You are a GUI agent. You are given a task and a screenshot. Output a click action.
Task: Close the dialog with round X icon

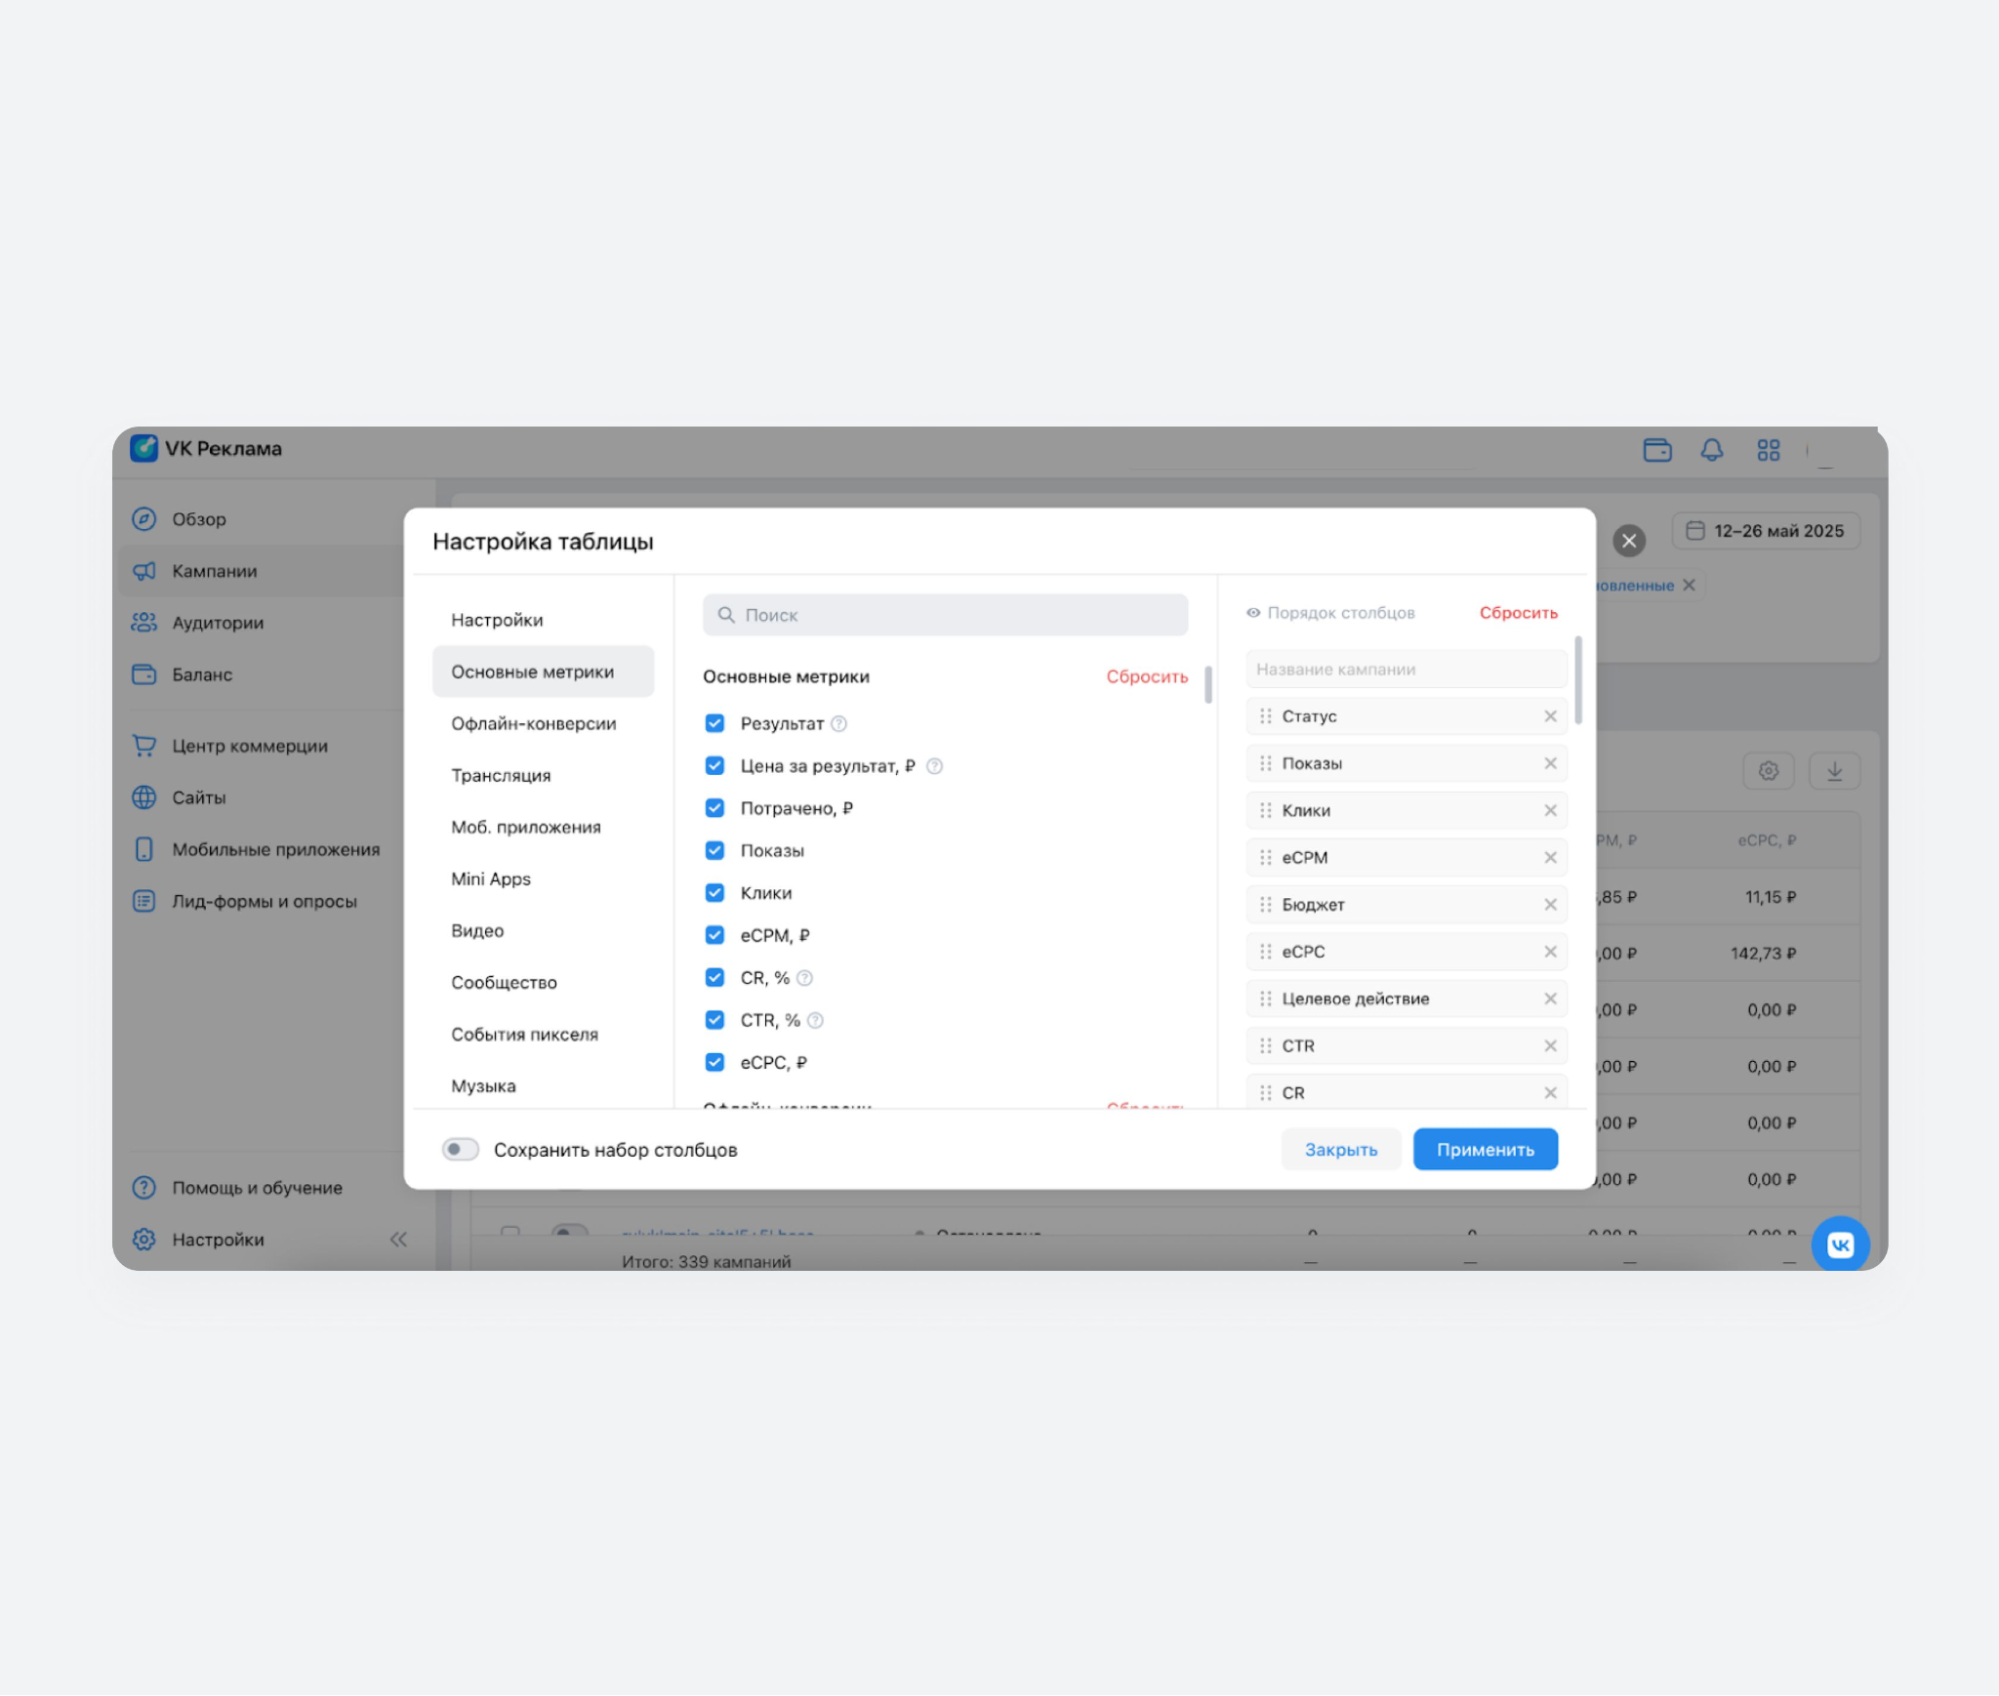1629,541
